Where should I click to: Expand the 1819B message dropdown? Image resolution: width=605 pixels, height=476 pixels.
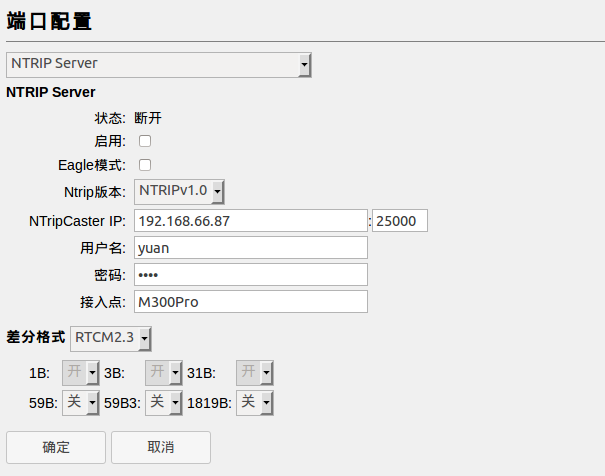coord(254,402)
